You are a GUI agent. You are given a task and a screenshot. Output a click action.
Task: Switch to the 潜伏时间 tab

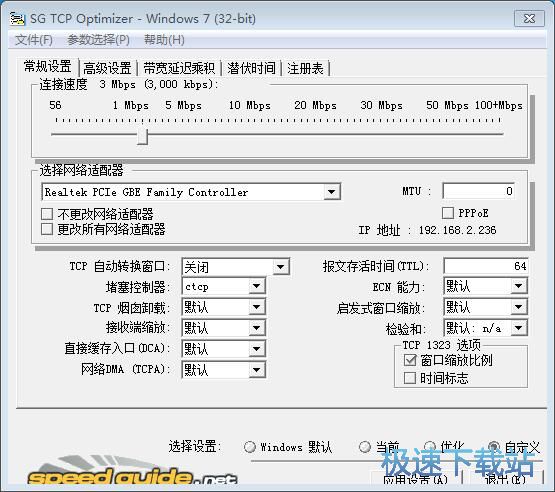pos(251,68)
